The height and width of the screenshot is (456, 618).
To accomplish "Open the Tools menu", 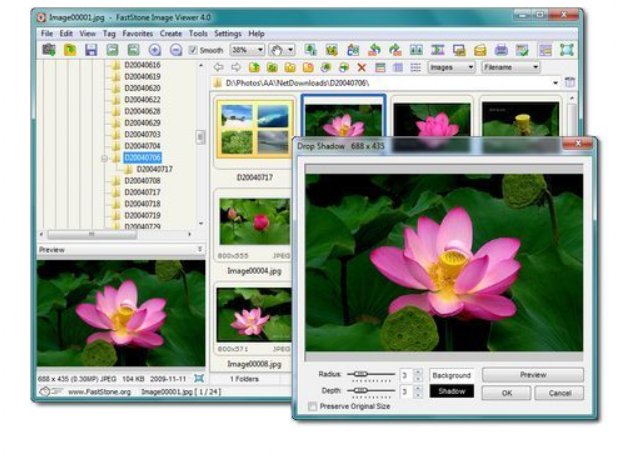I will (x=198, y=34).
